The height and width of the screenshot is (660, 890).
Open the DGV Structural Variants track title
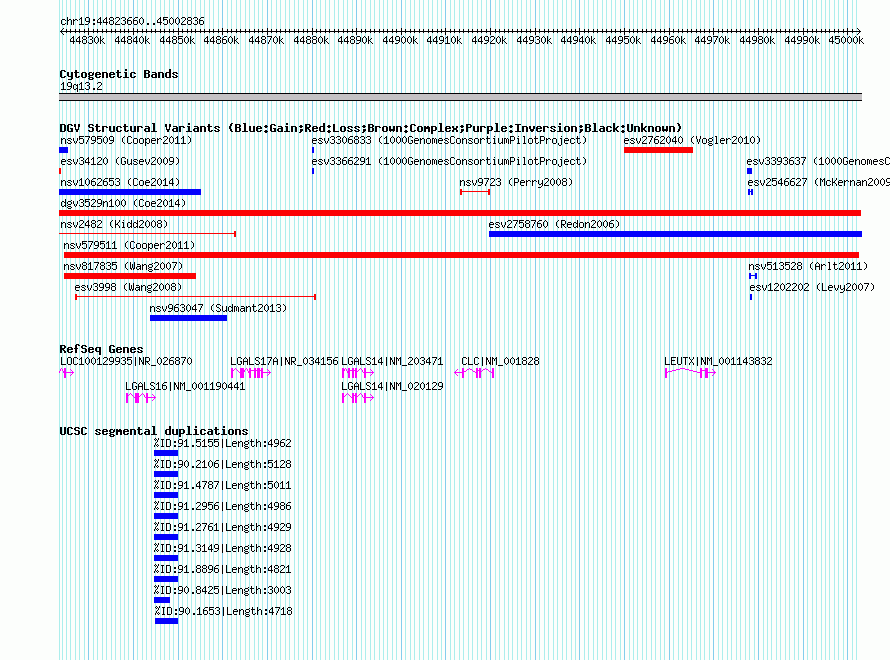pos(371,128)
